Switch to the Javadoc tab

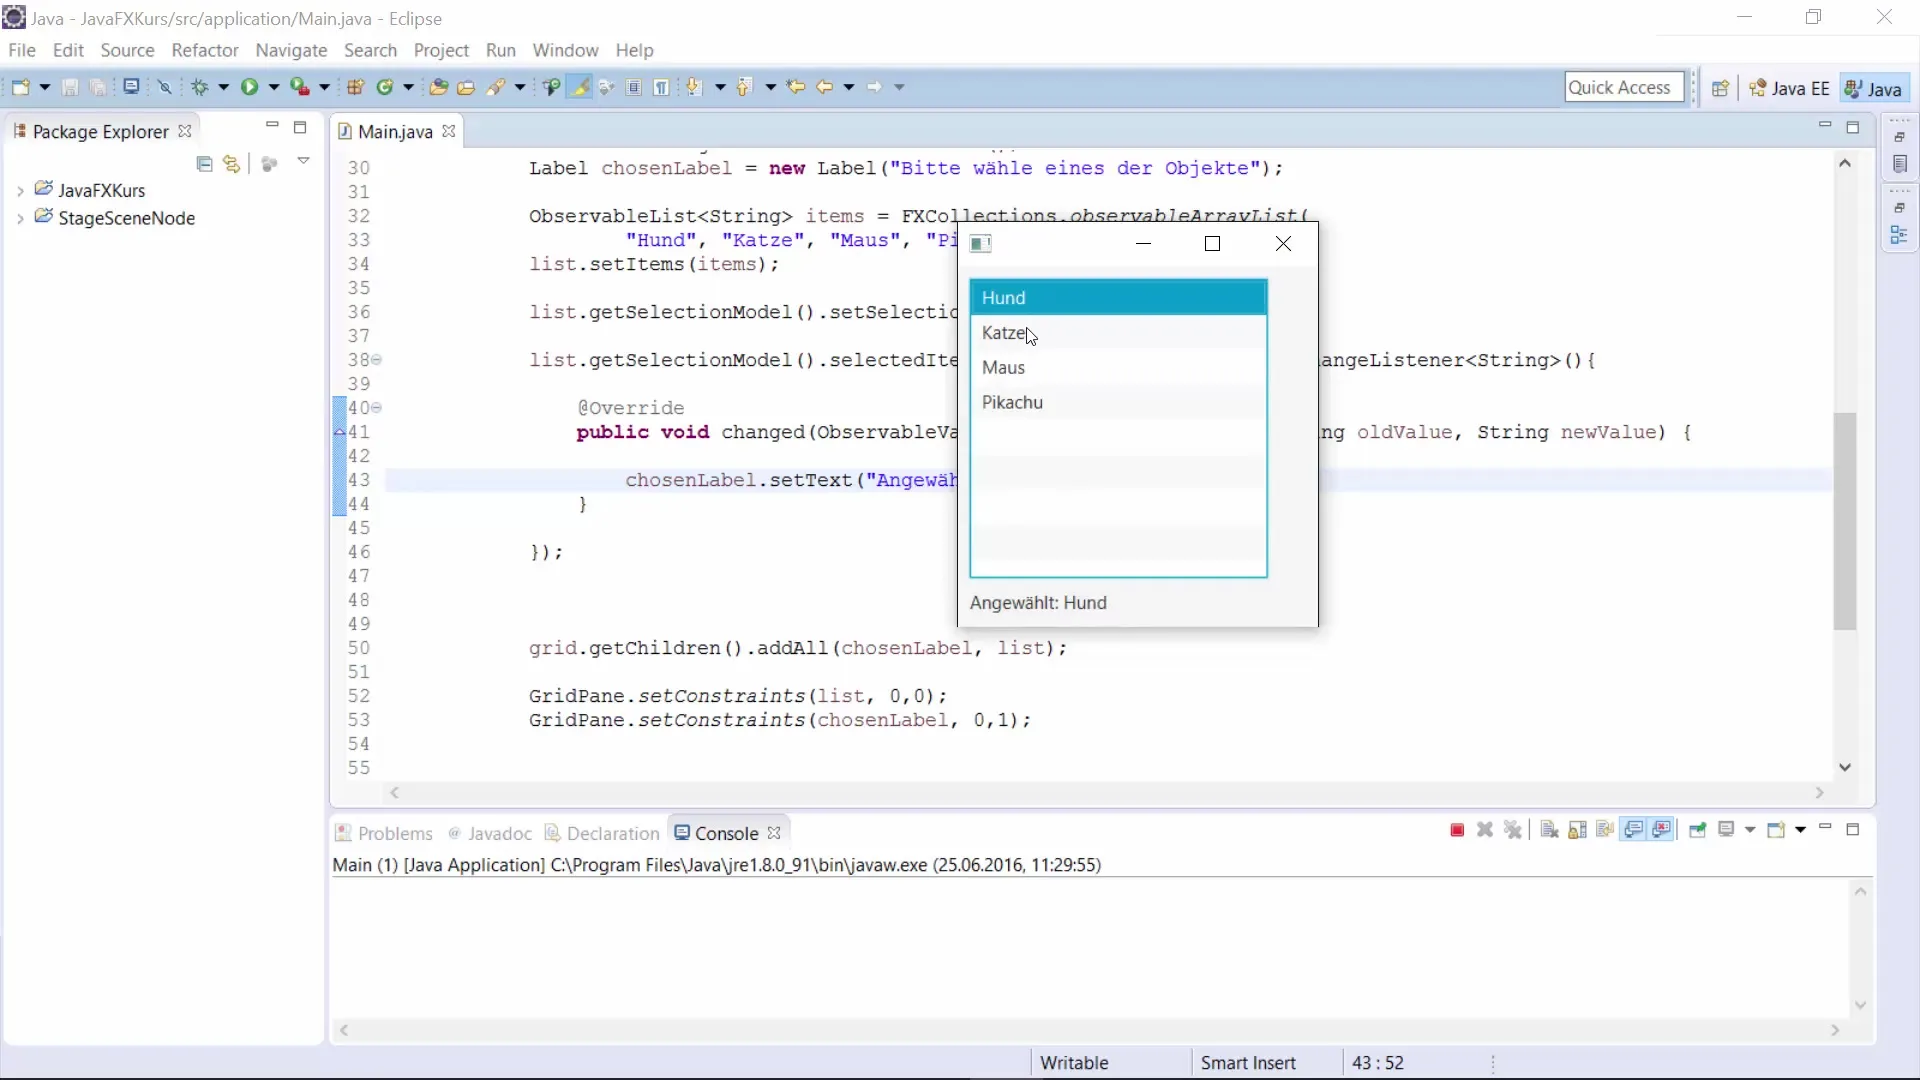(490, 833)
